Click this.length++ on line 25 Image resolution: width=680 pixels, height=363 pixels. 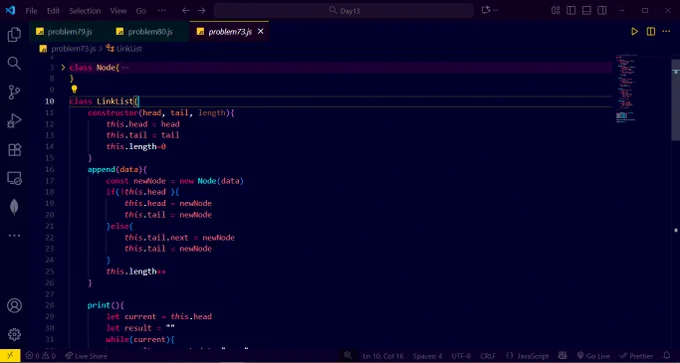(136, 271)
